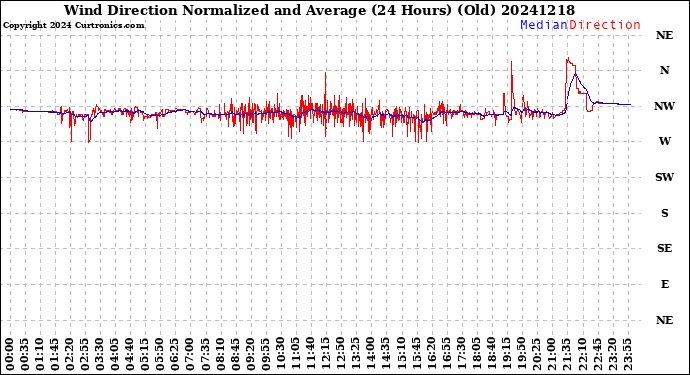Click the 08:45 time label

pos(236,355)
